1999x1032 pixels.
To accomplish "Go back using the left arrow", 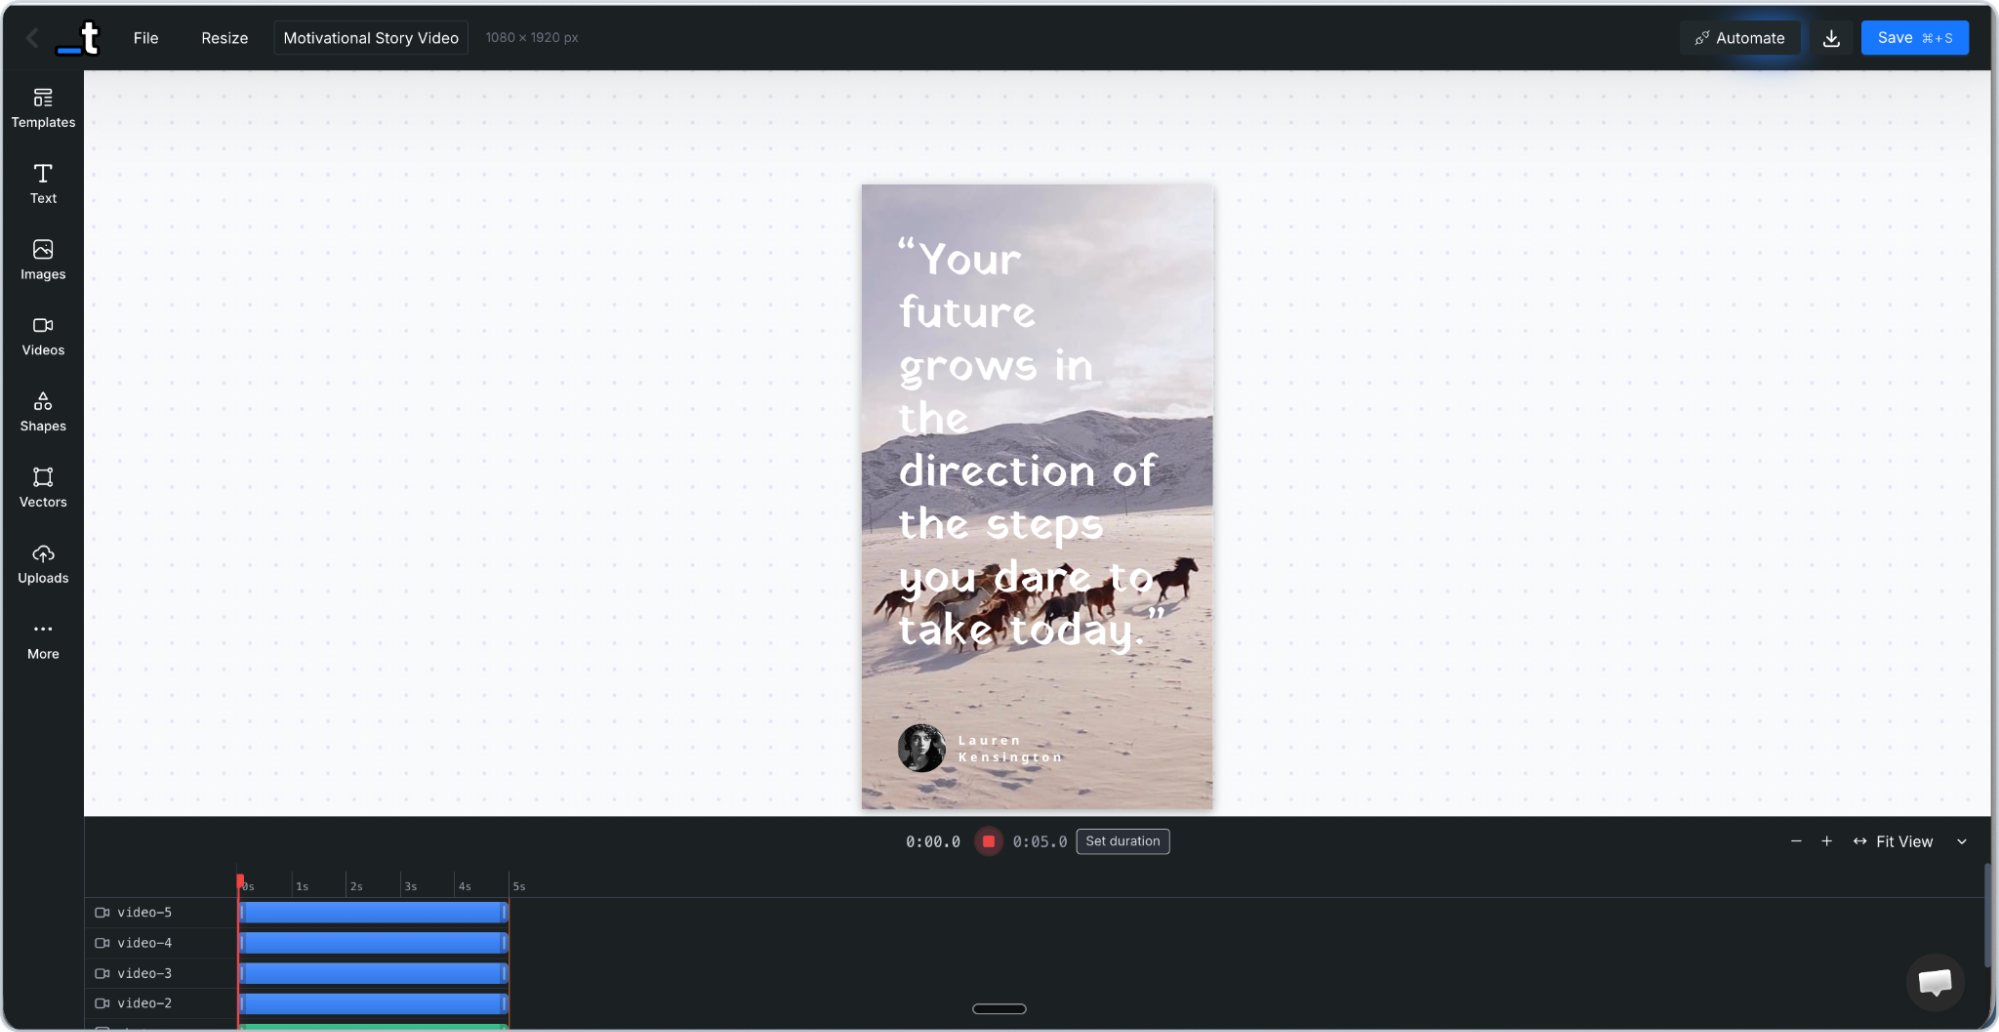I will (x=32, y=38).
